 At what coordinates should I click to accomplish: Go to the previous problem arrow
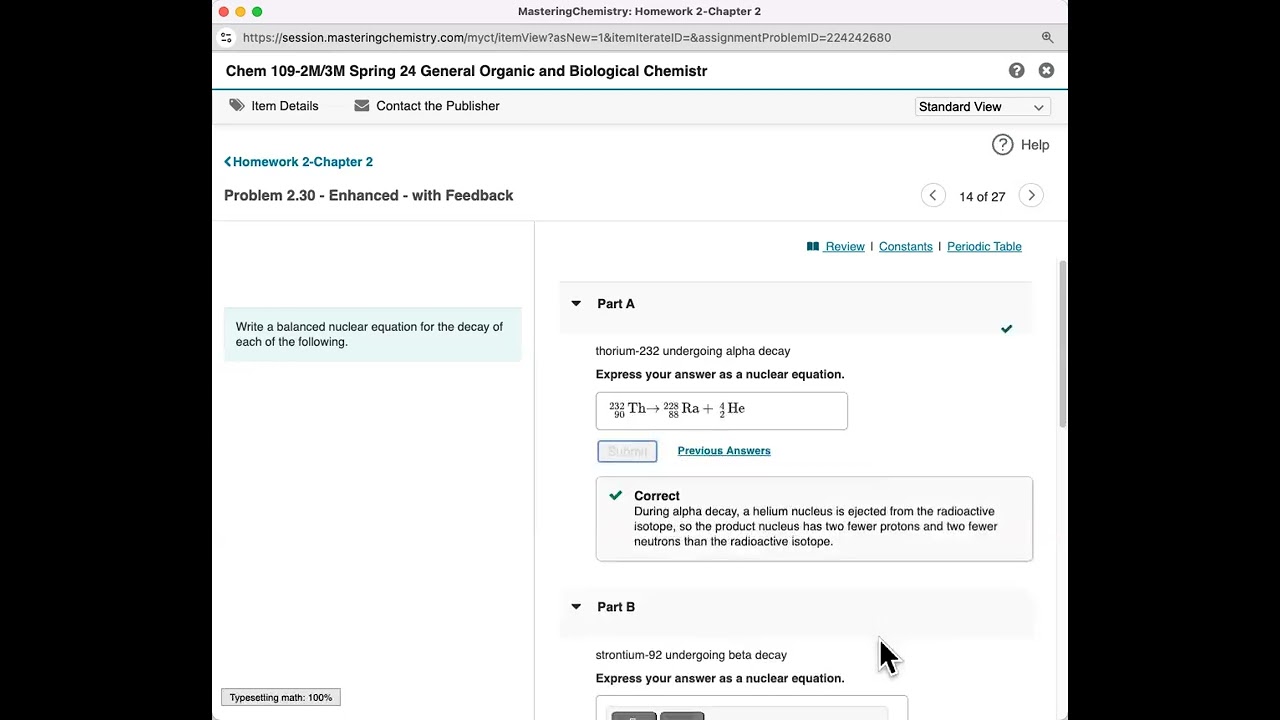pyautogui.click(x=933, y=196)
